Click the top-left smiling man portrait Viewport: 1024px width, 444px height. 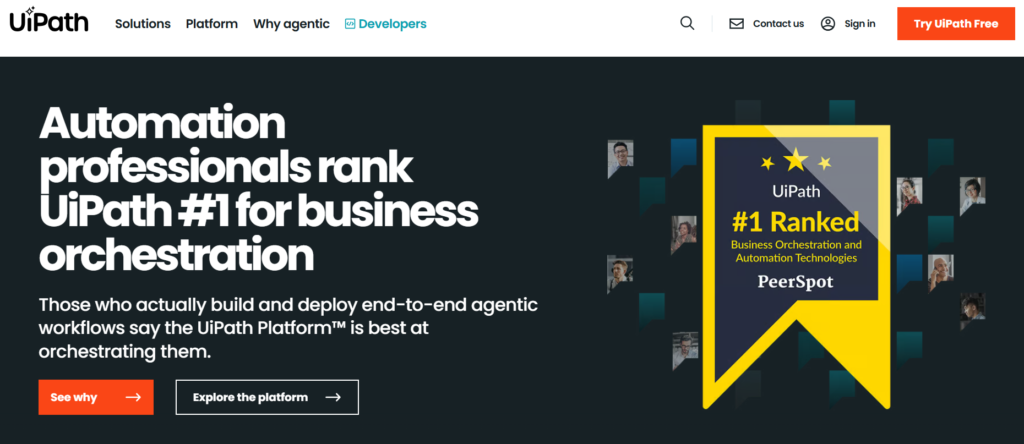tap(620, 159)
